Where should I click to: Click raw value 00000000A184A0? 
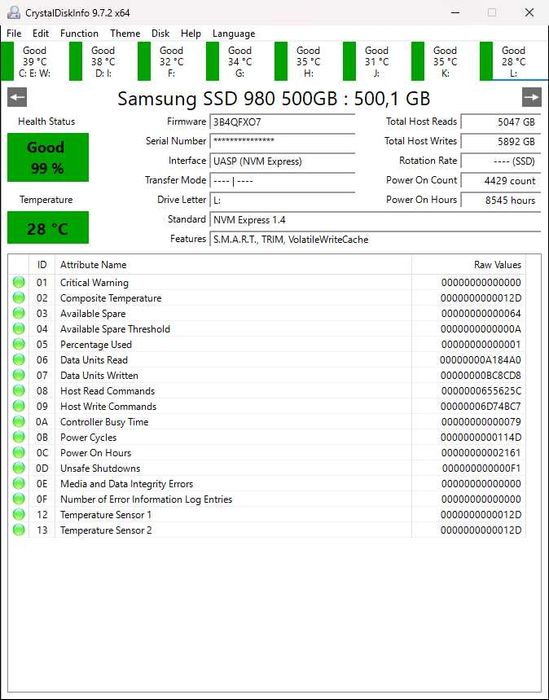tap(480, 360)
